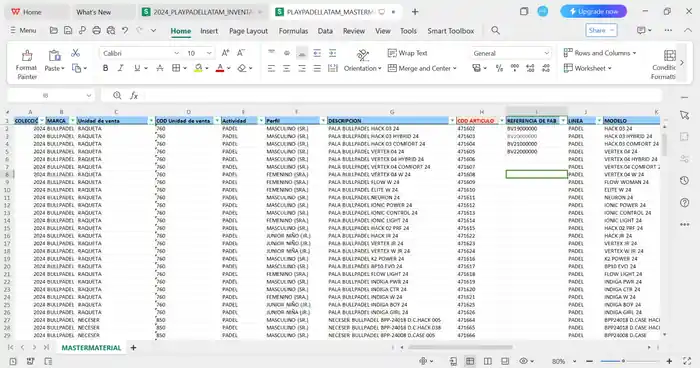Open the font size dropdown showing 10
The image size is (700, 368).
click(209, 53)
